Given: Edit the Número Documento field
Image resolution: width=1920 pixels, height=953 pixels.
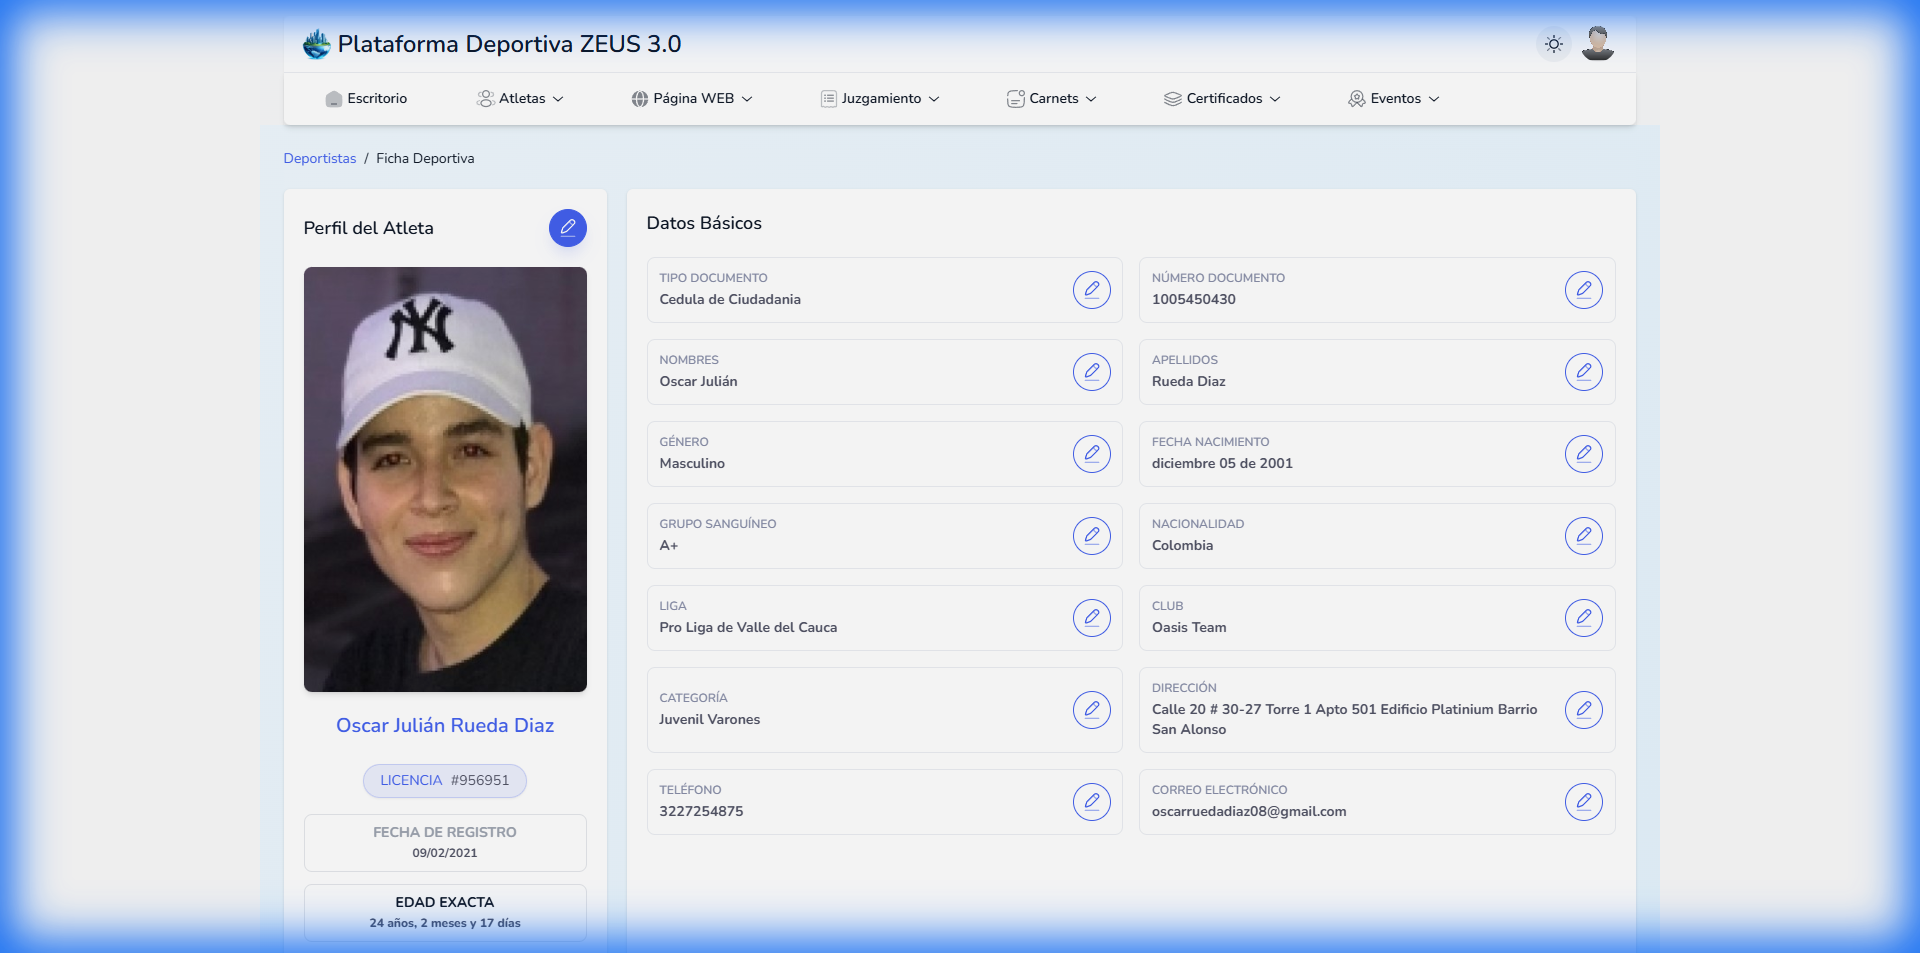Looking at the screenshot, I should click(1583, 290).
